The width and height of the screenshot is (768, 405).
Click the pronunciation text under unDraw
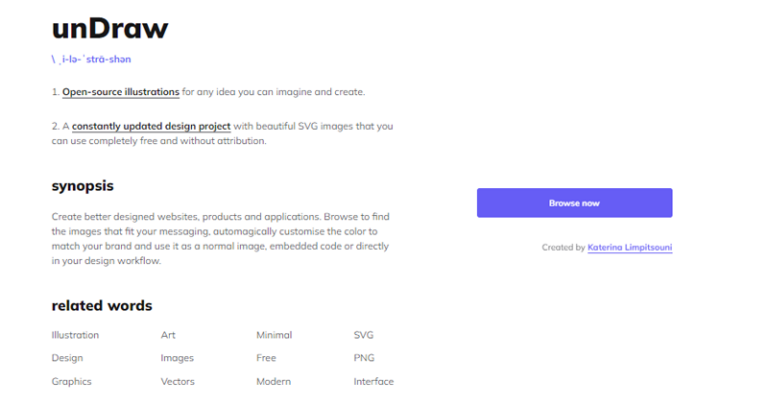click(x=91, y=59)
